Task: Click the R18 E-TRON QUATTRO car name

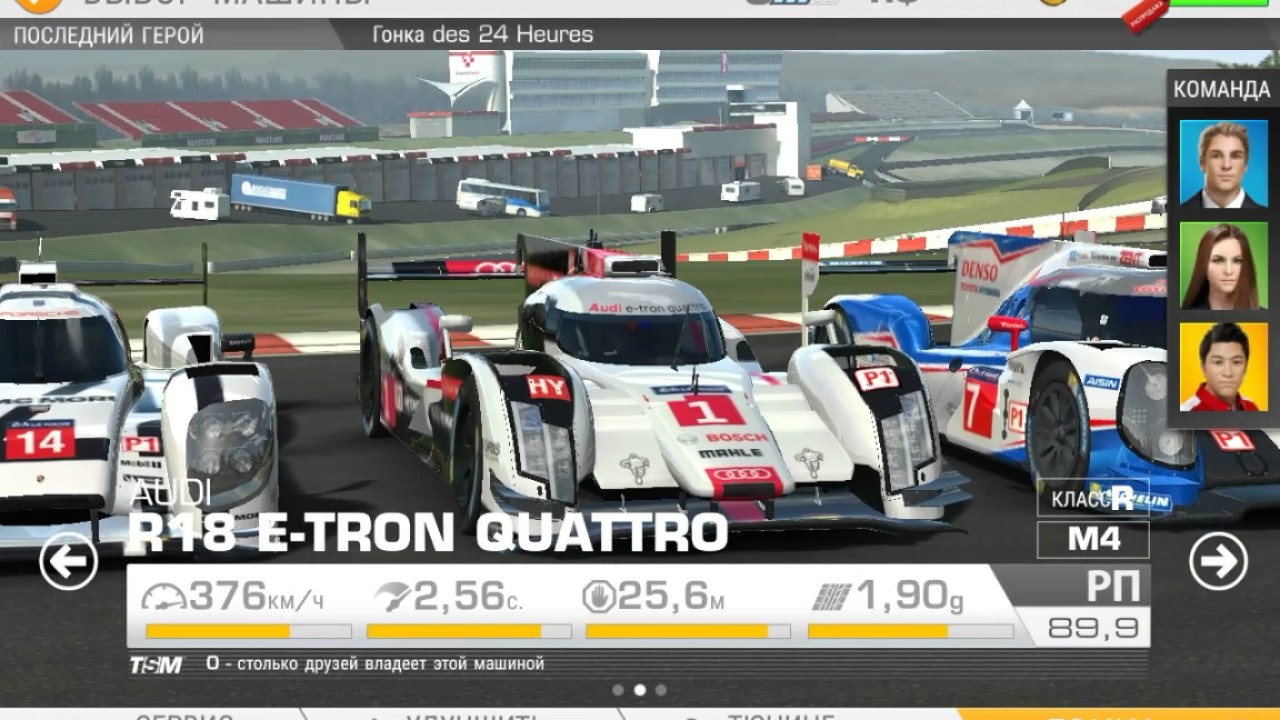Action: click(x=427, y=533)
